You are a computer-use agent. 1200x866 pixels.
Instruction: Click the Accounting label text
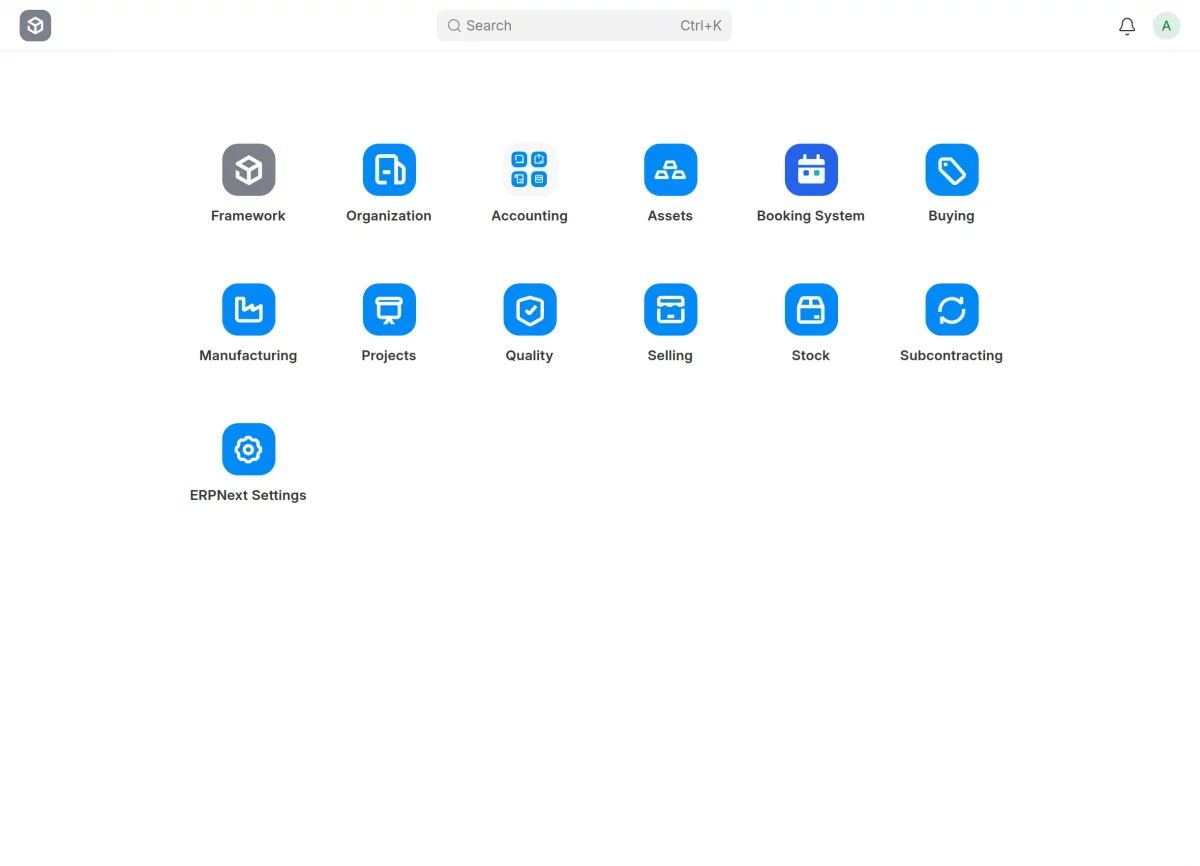(x=529, y=216)
